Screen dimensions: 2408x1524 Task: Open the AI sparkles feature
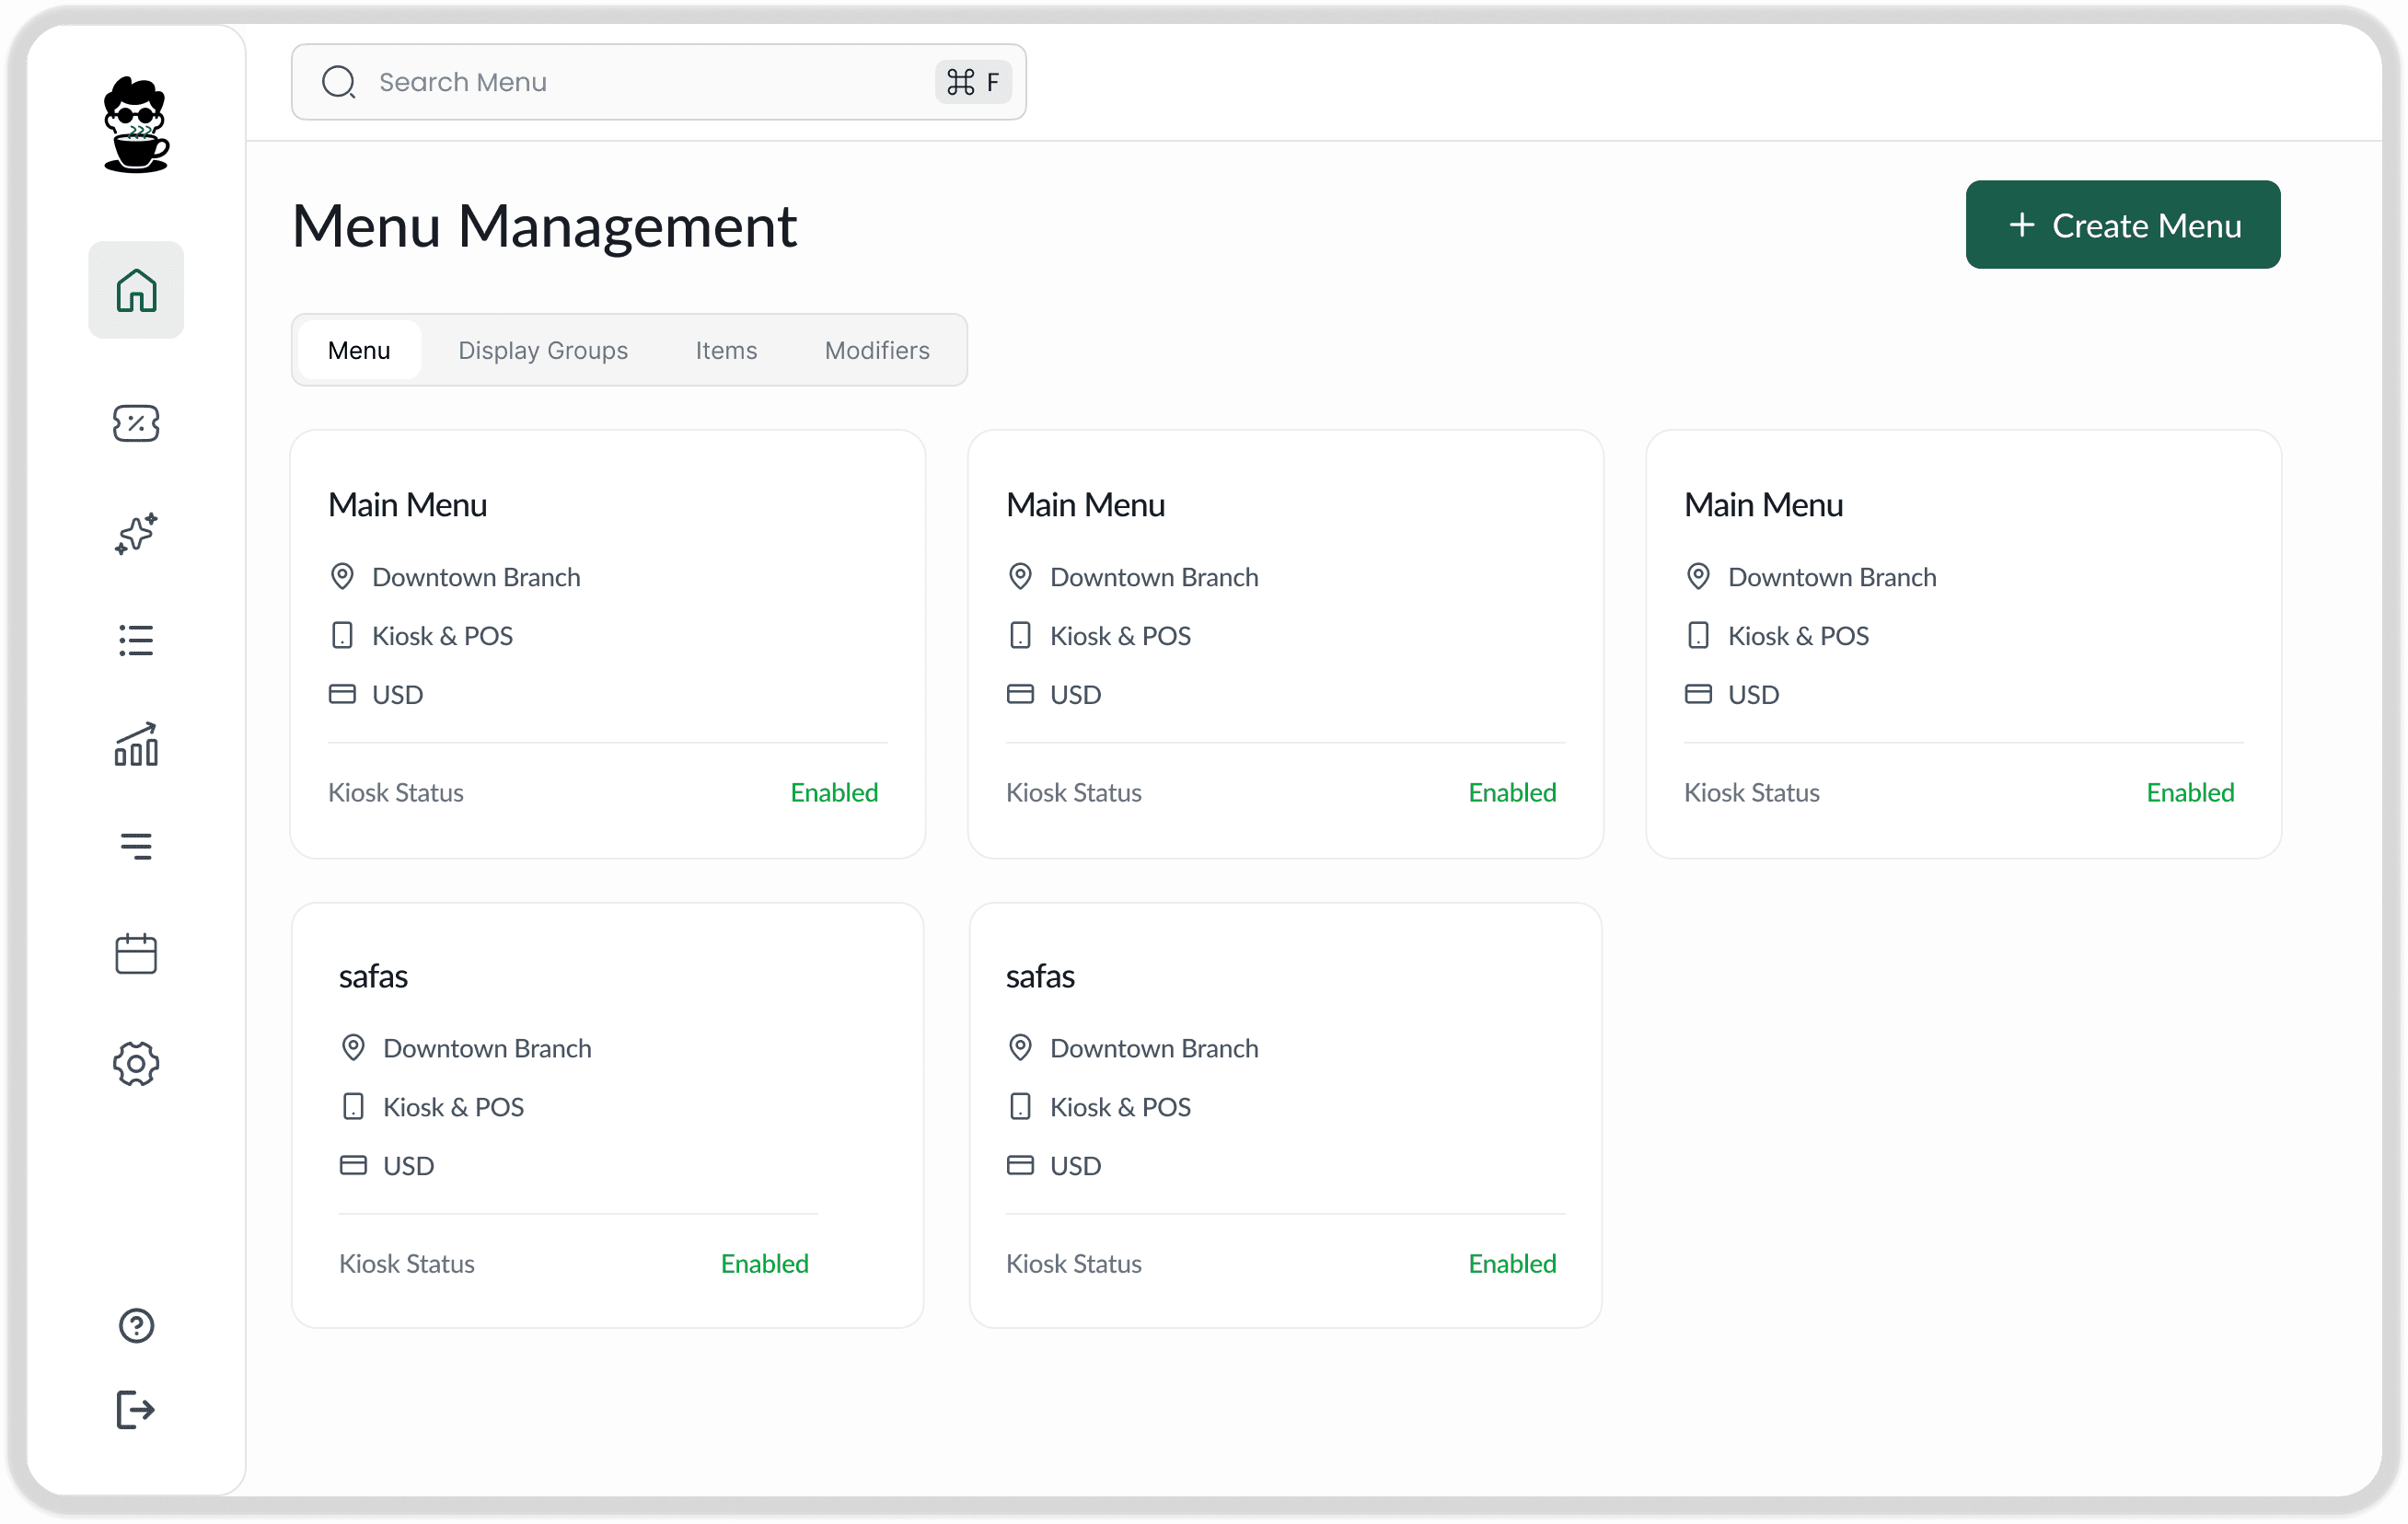pyautogui.click(x=136, y=534)
